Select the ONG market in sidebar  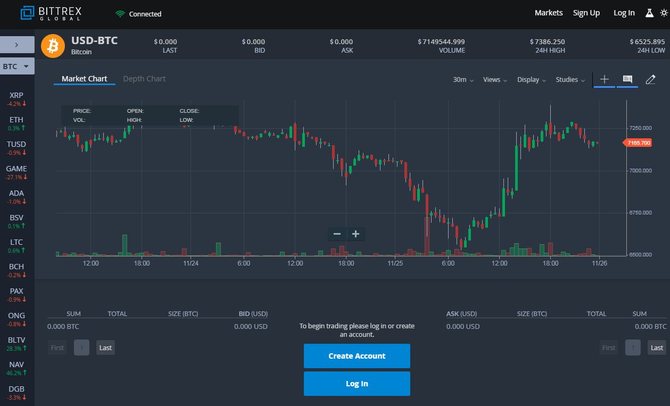[x=16, y=319]
